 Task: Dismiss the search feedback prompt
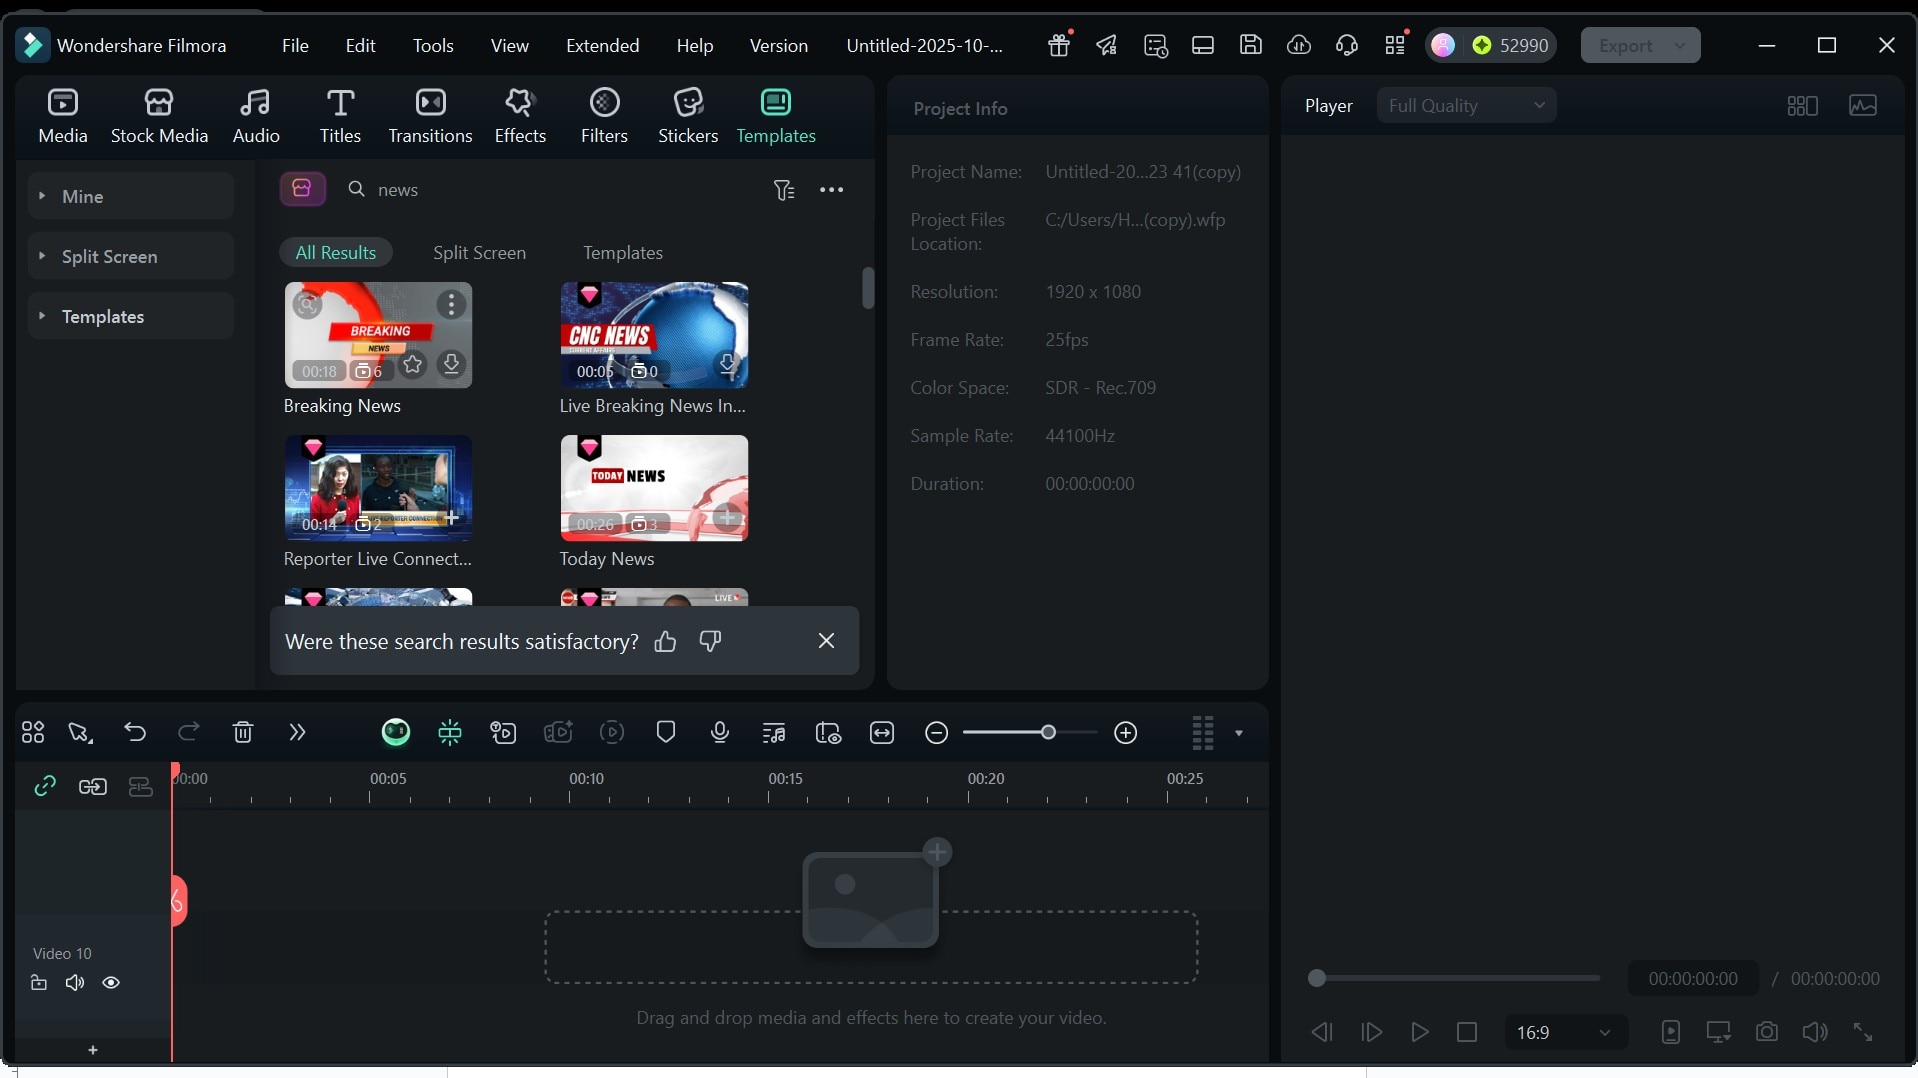tap(826, 641)
